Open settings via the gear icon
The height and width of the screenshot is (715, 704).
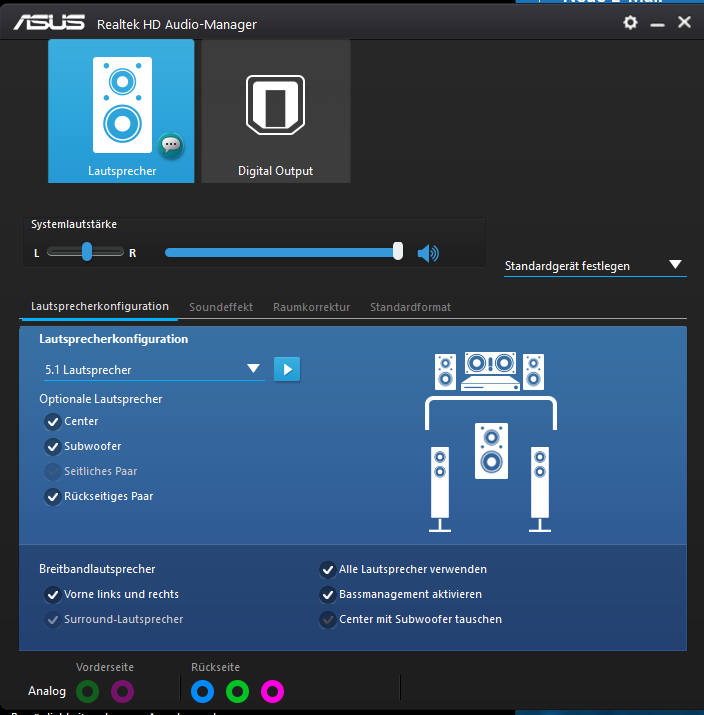click(x=630, y=22)
